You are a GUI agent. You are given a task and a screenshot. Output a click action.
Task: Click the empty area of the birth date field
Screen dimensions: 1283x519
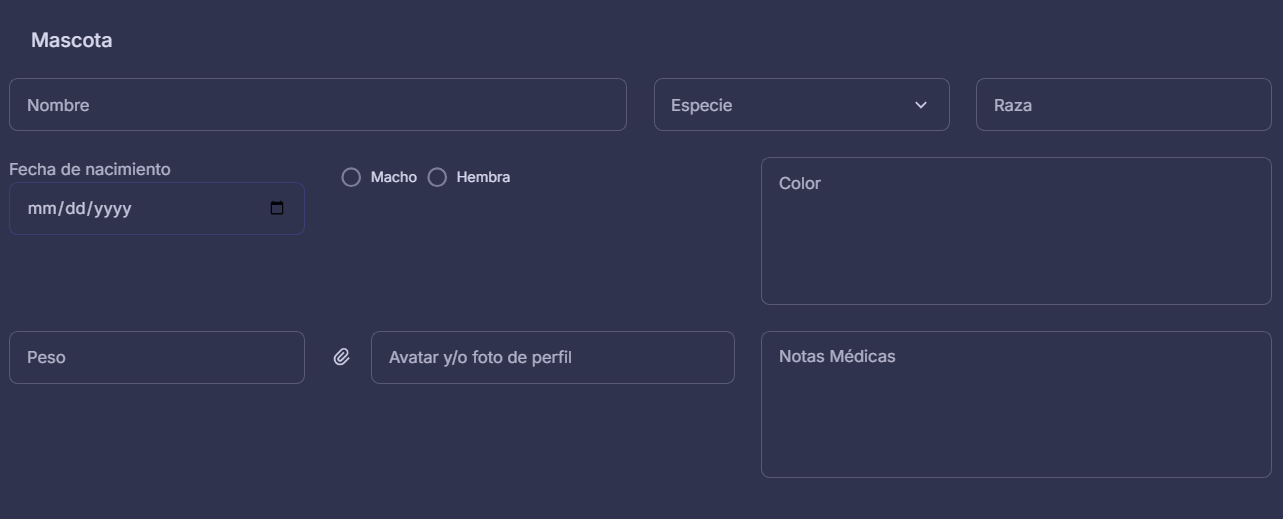pos(200,209)
